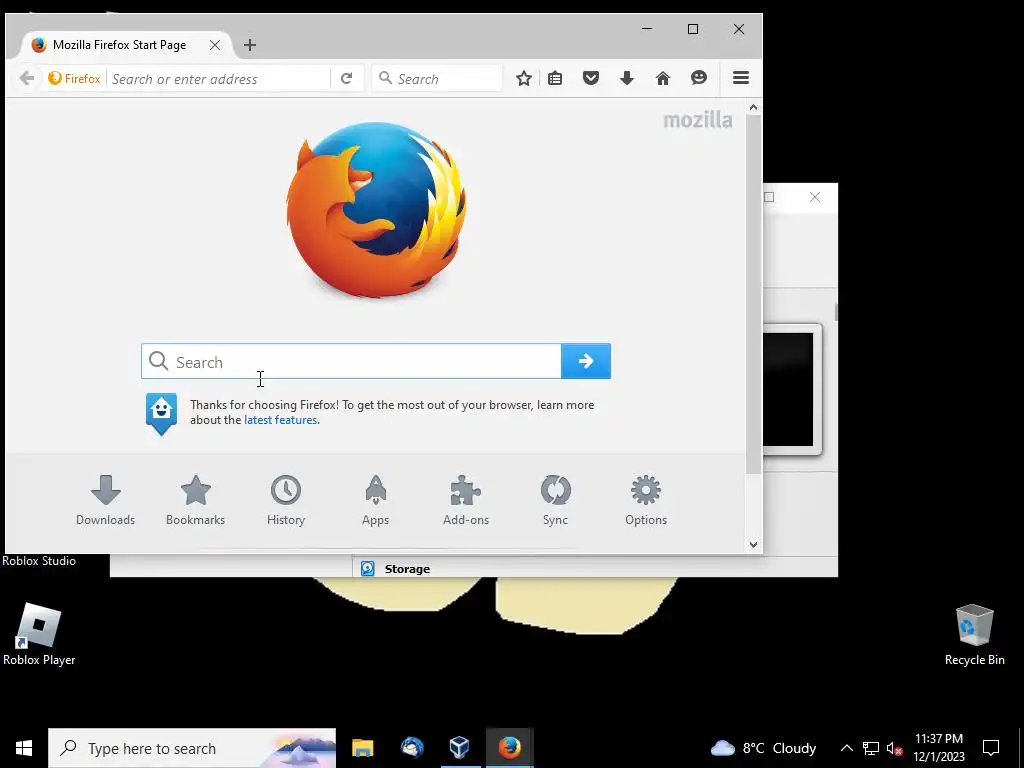Click the address bar field

[x=219, y=79]
